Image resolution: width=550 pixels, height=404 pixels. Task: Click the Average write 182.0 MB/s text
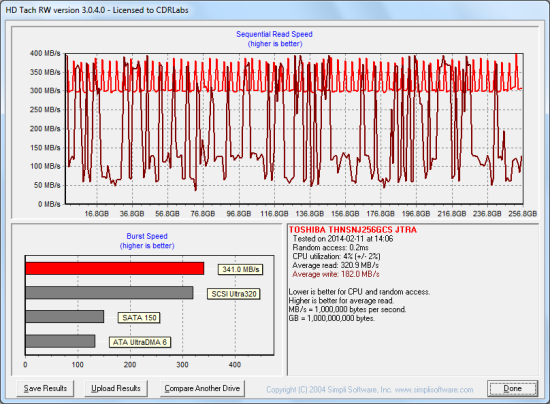[x=336, y=274]
